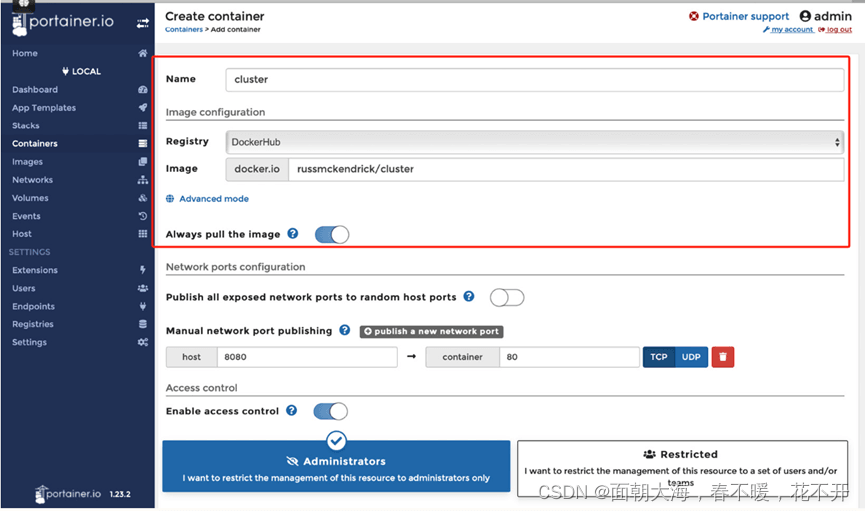Disable the Always pull the image toggle
The width and height of the screenshot is (865, 511).
pos(332,235)
